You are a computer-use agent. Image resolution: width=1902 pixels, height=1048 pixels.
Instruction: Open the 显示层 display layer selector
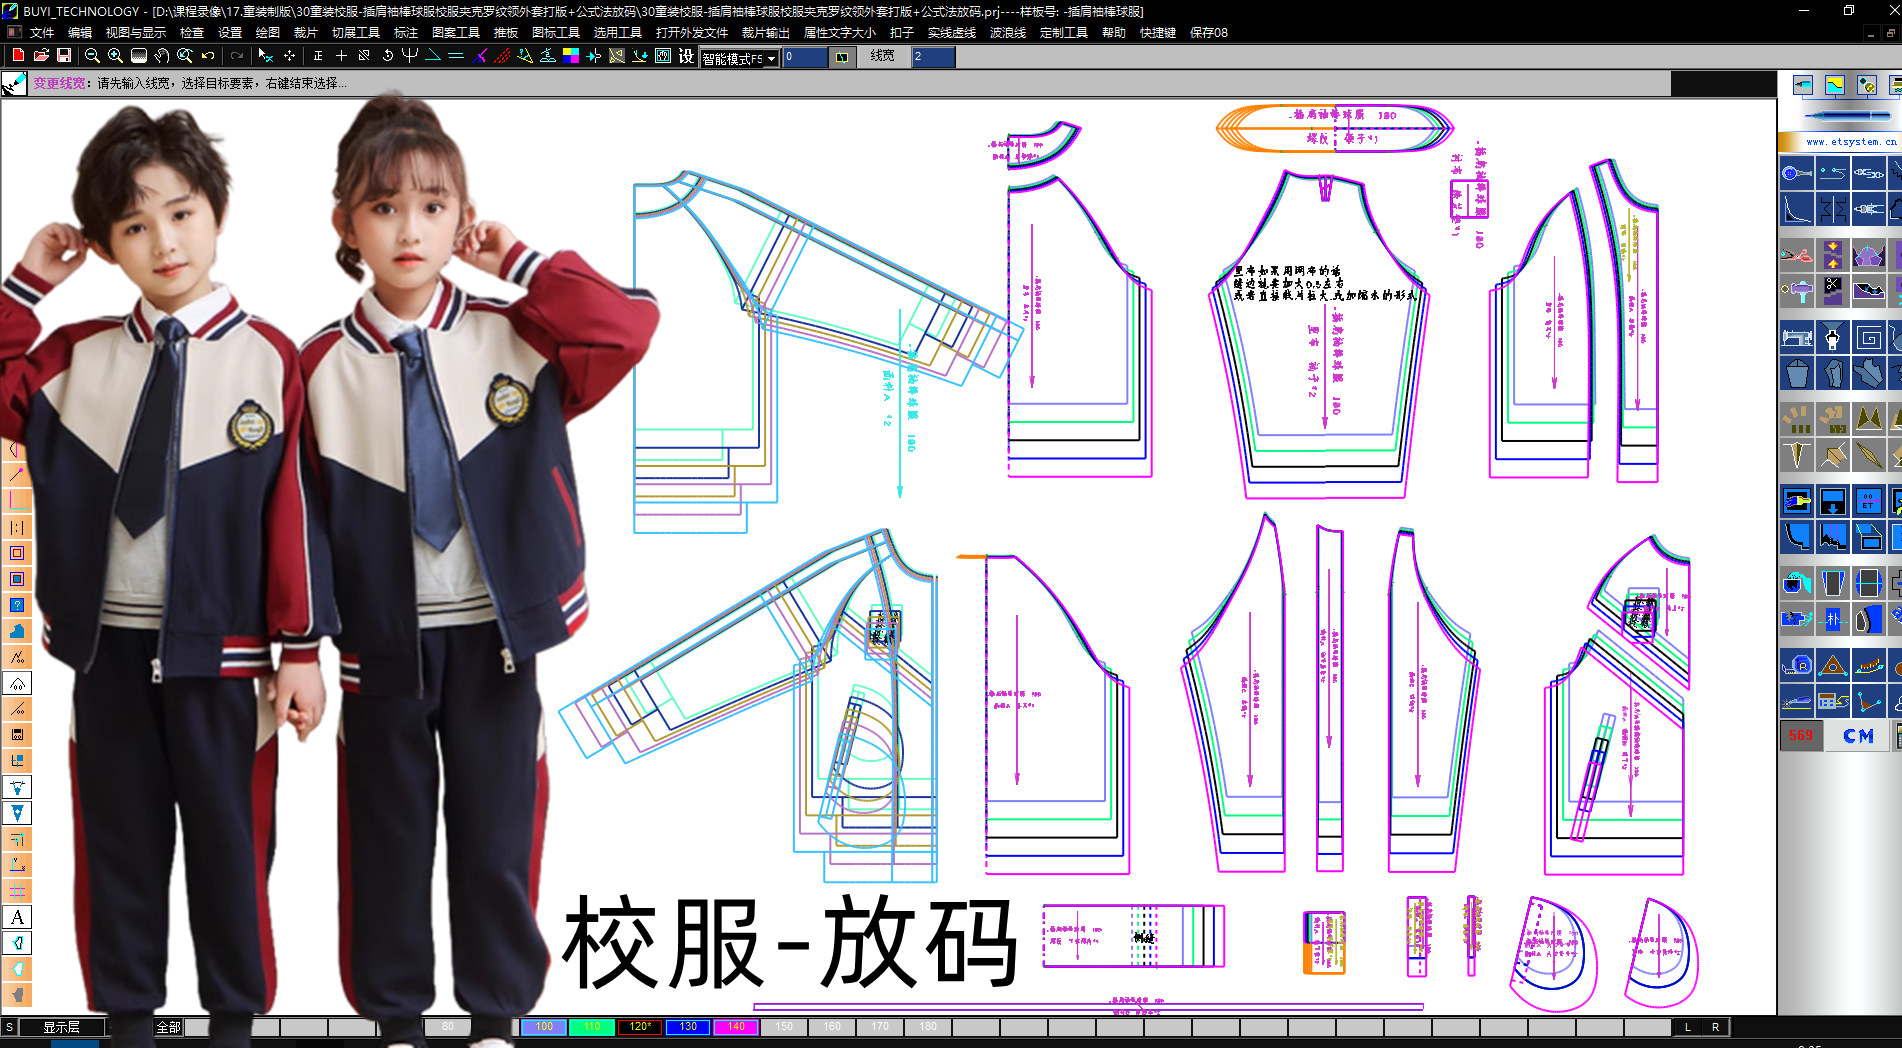click(x=60, y=1026)
